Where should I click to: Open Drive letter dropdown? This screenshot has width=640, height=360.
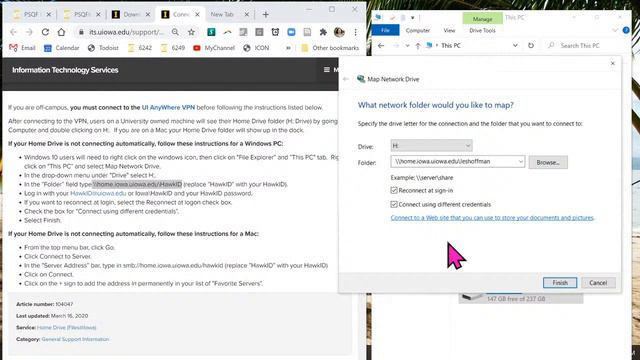point(431,145)
